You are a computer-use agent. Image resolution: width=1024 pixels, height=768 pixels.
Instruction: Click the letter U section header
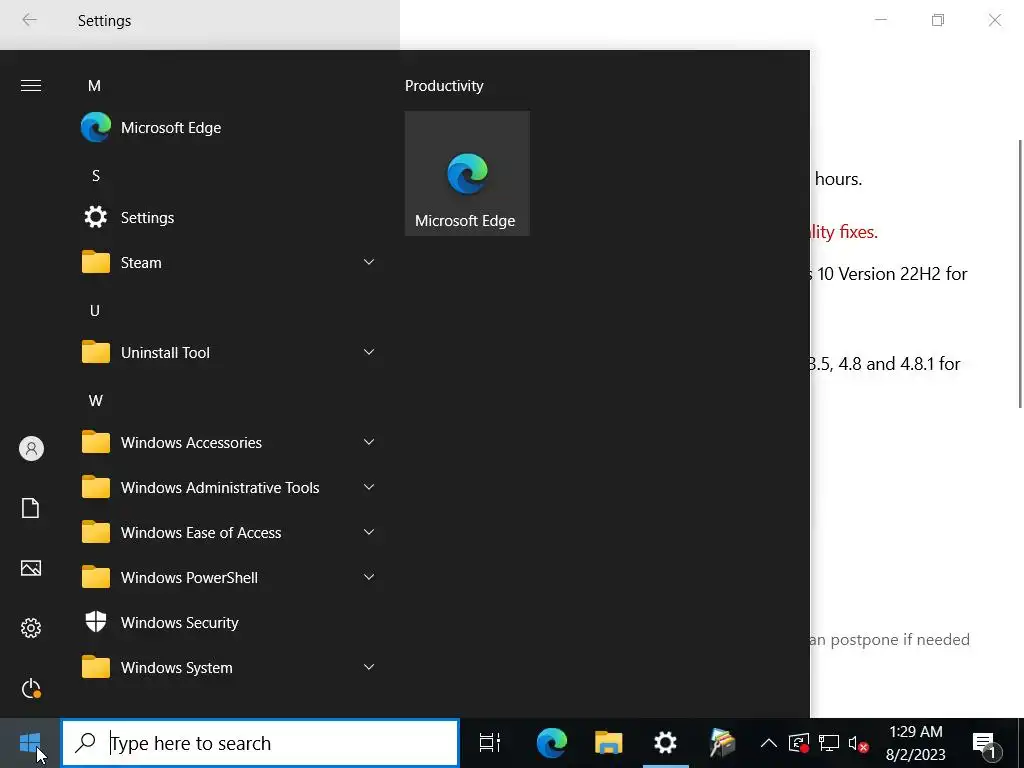[x=95, y=311]
